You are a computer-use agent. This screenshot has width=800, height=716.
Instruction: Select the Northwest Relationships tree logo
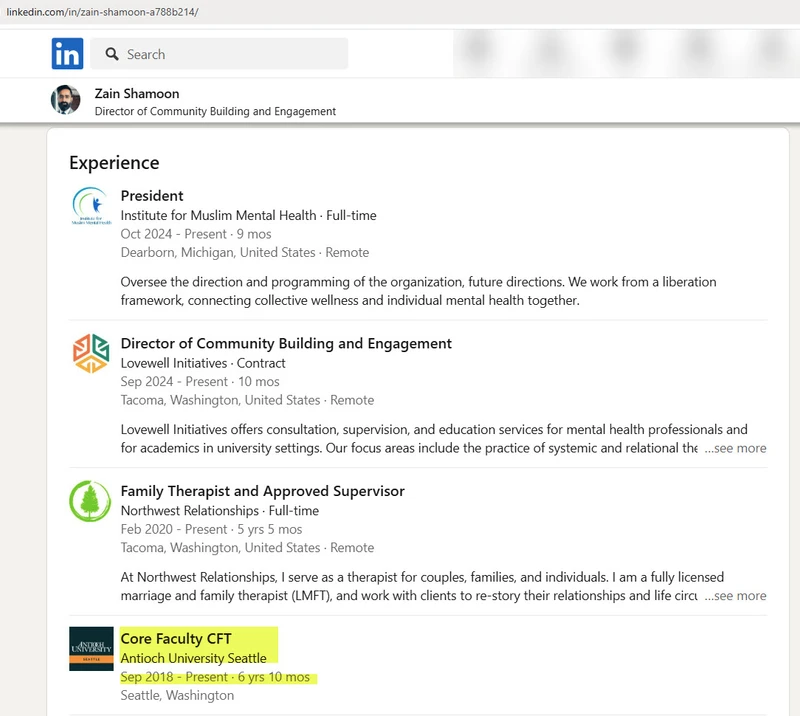pyautogui.click(x=91, y=500)
